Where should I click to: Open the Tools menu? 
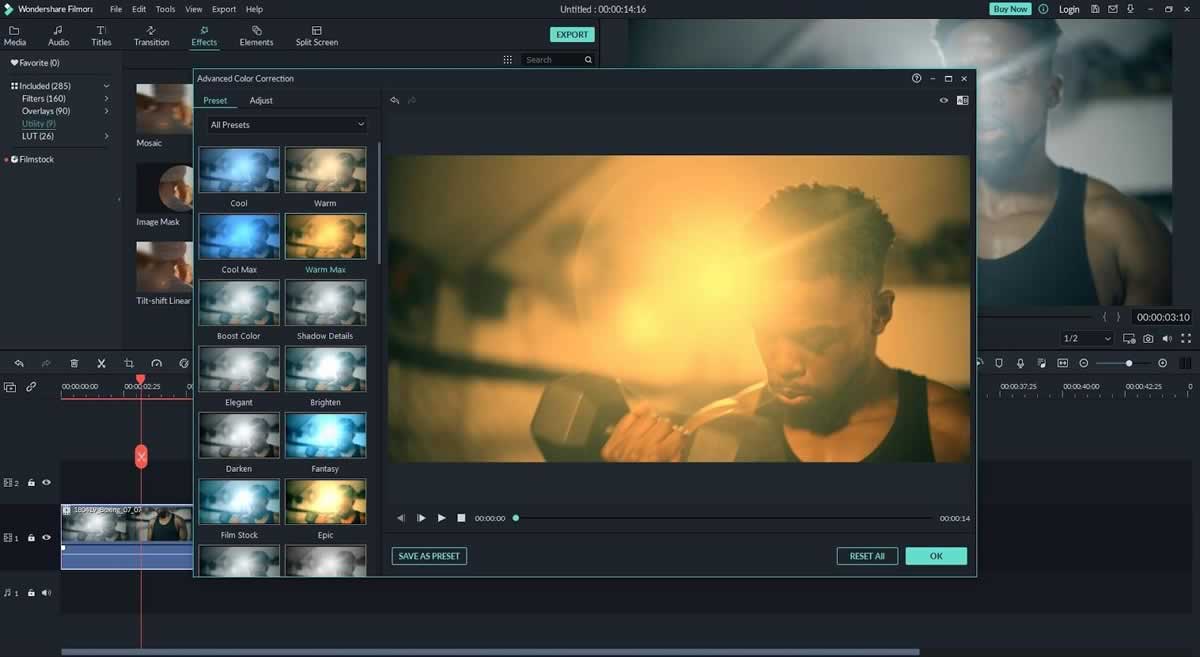coord(165,8)
